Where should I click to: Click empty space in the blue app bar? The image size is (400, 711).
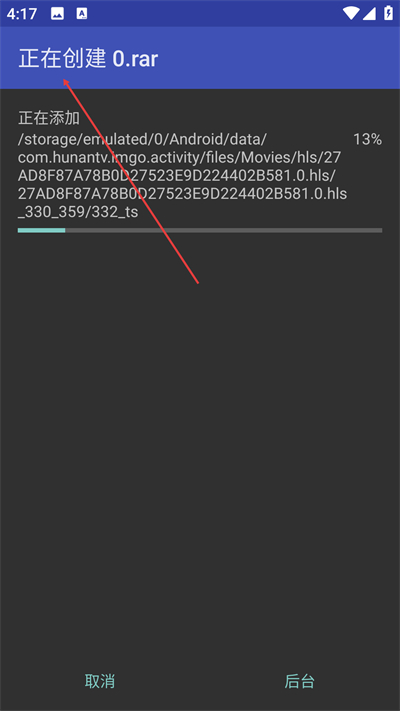pos(277,58)
